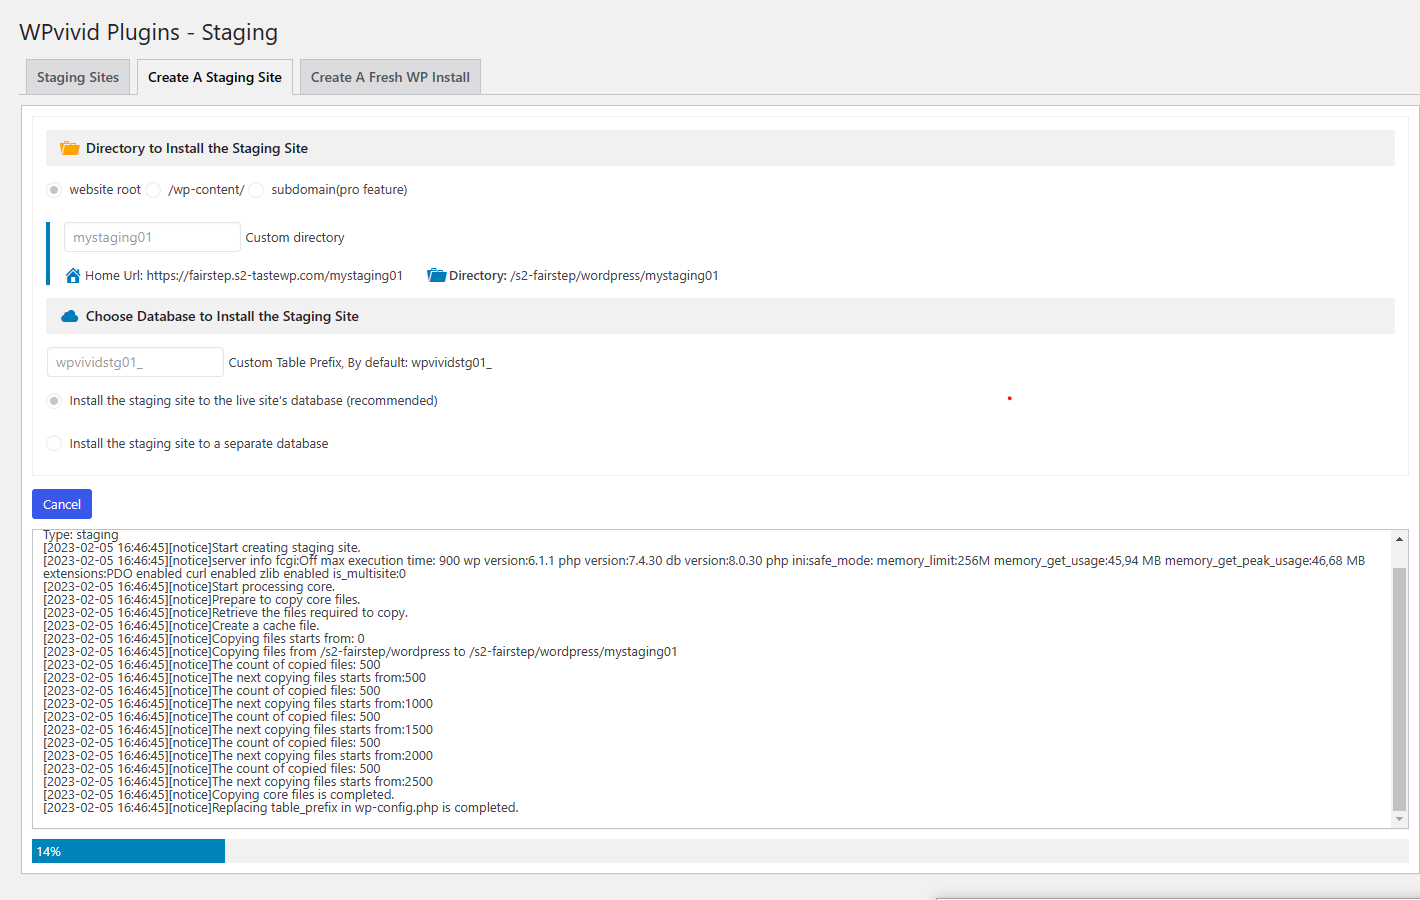Click the 'Replacing table_prefix in wp-config.php' log line

click(x=281, y=808)
